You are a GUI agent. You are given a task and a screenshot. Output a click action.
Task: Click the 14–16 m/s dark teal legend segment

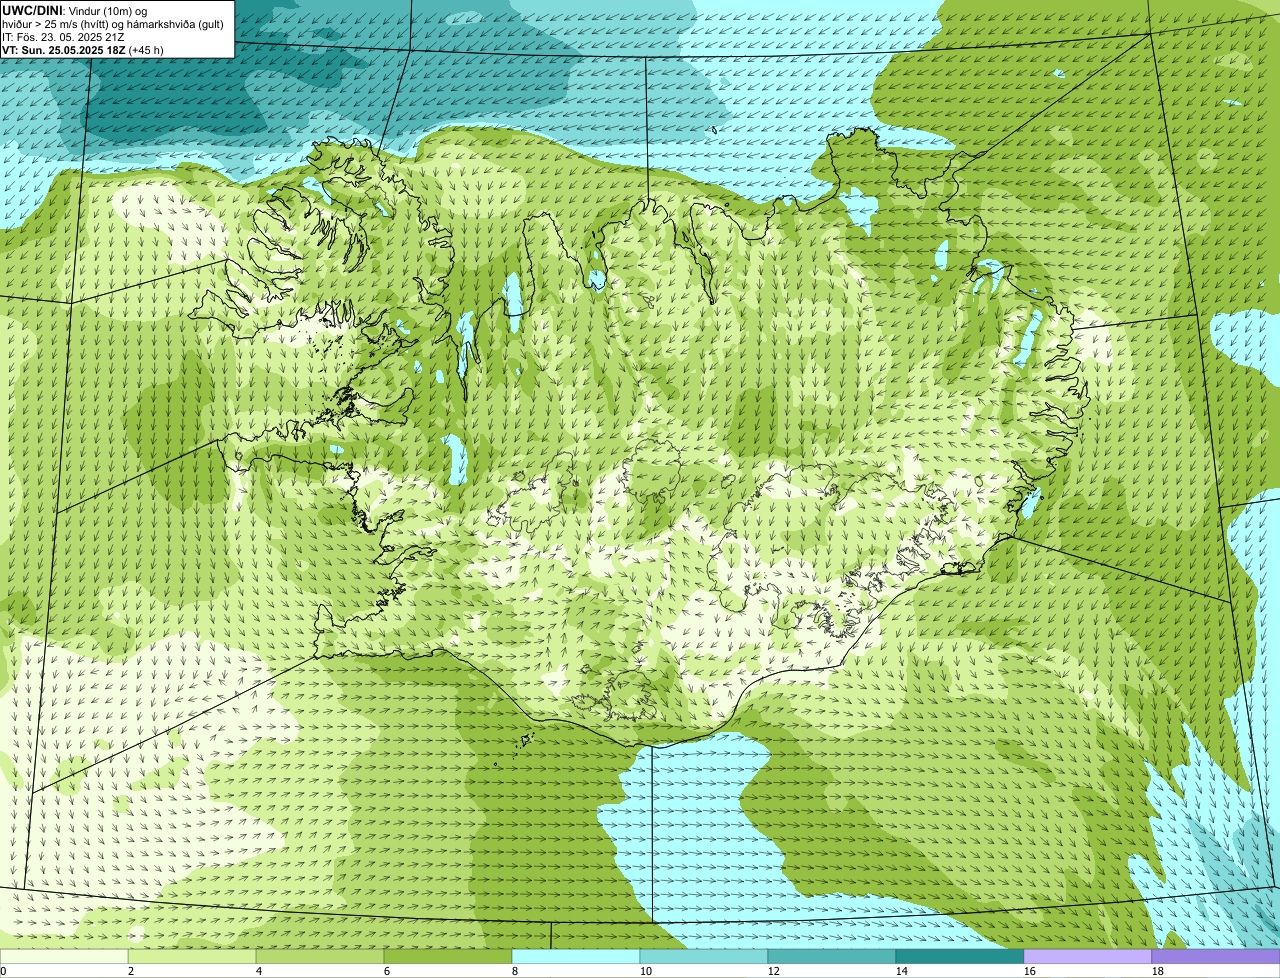[960, 956]
